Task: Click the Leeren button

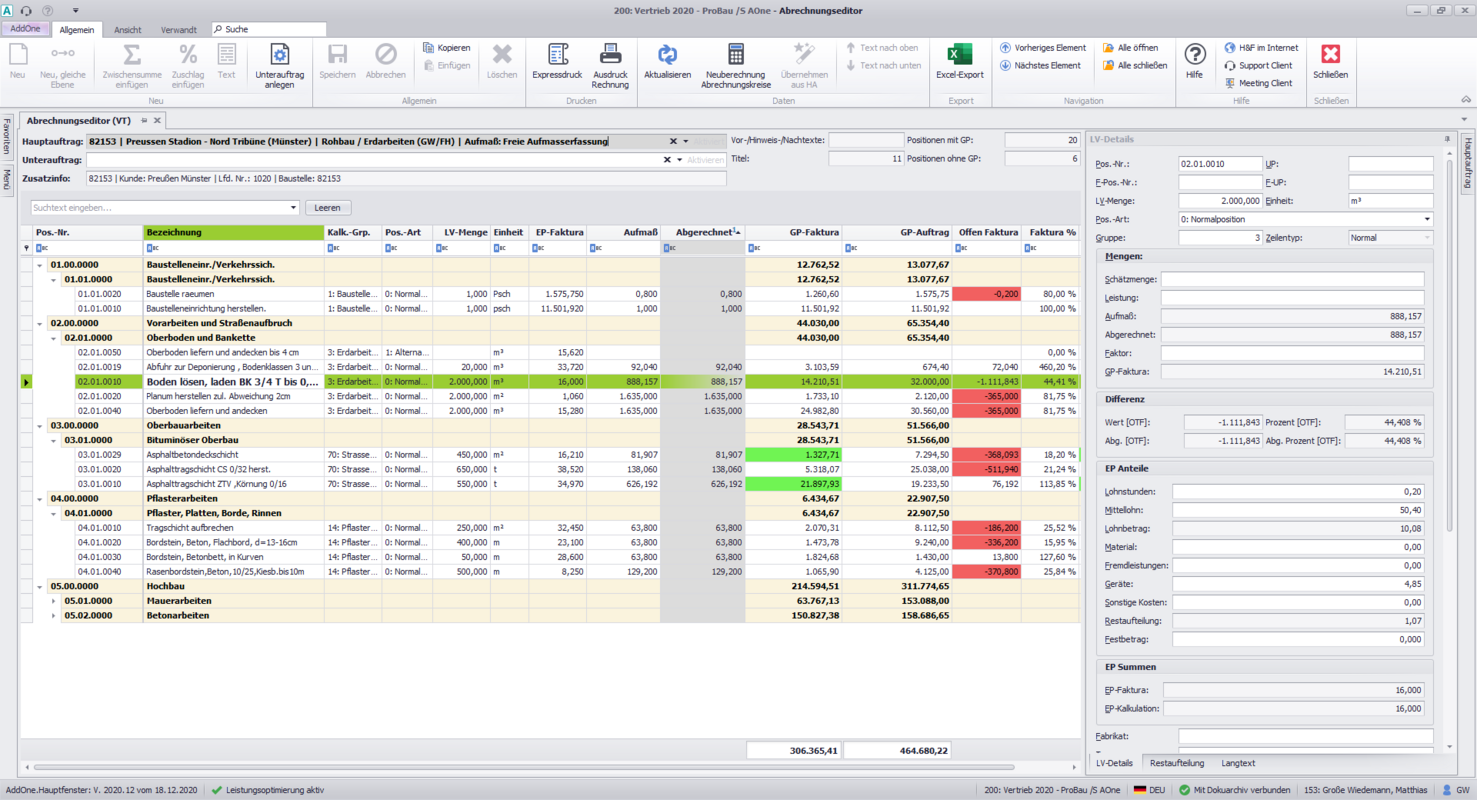Action: (x=328, y=208)
